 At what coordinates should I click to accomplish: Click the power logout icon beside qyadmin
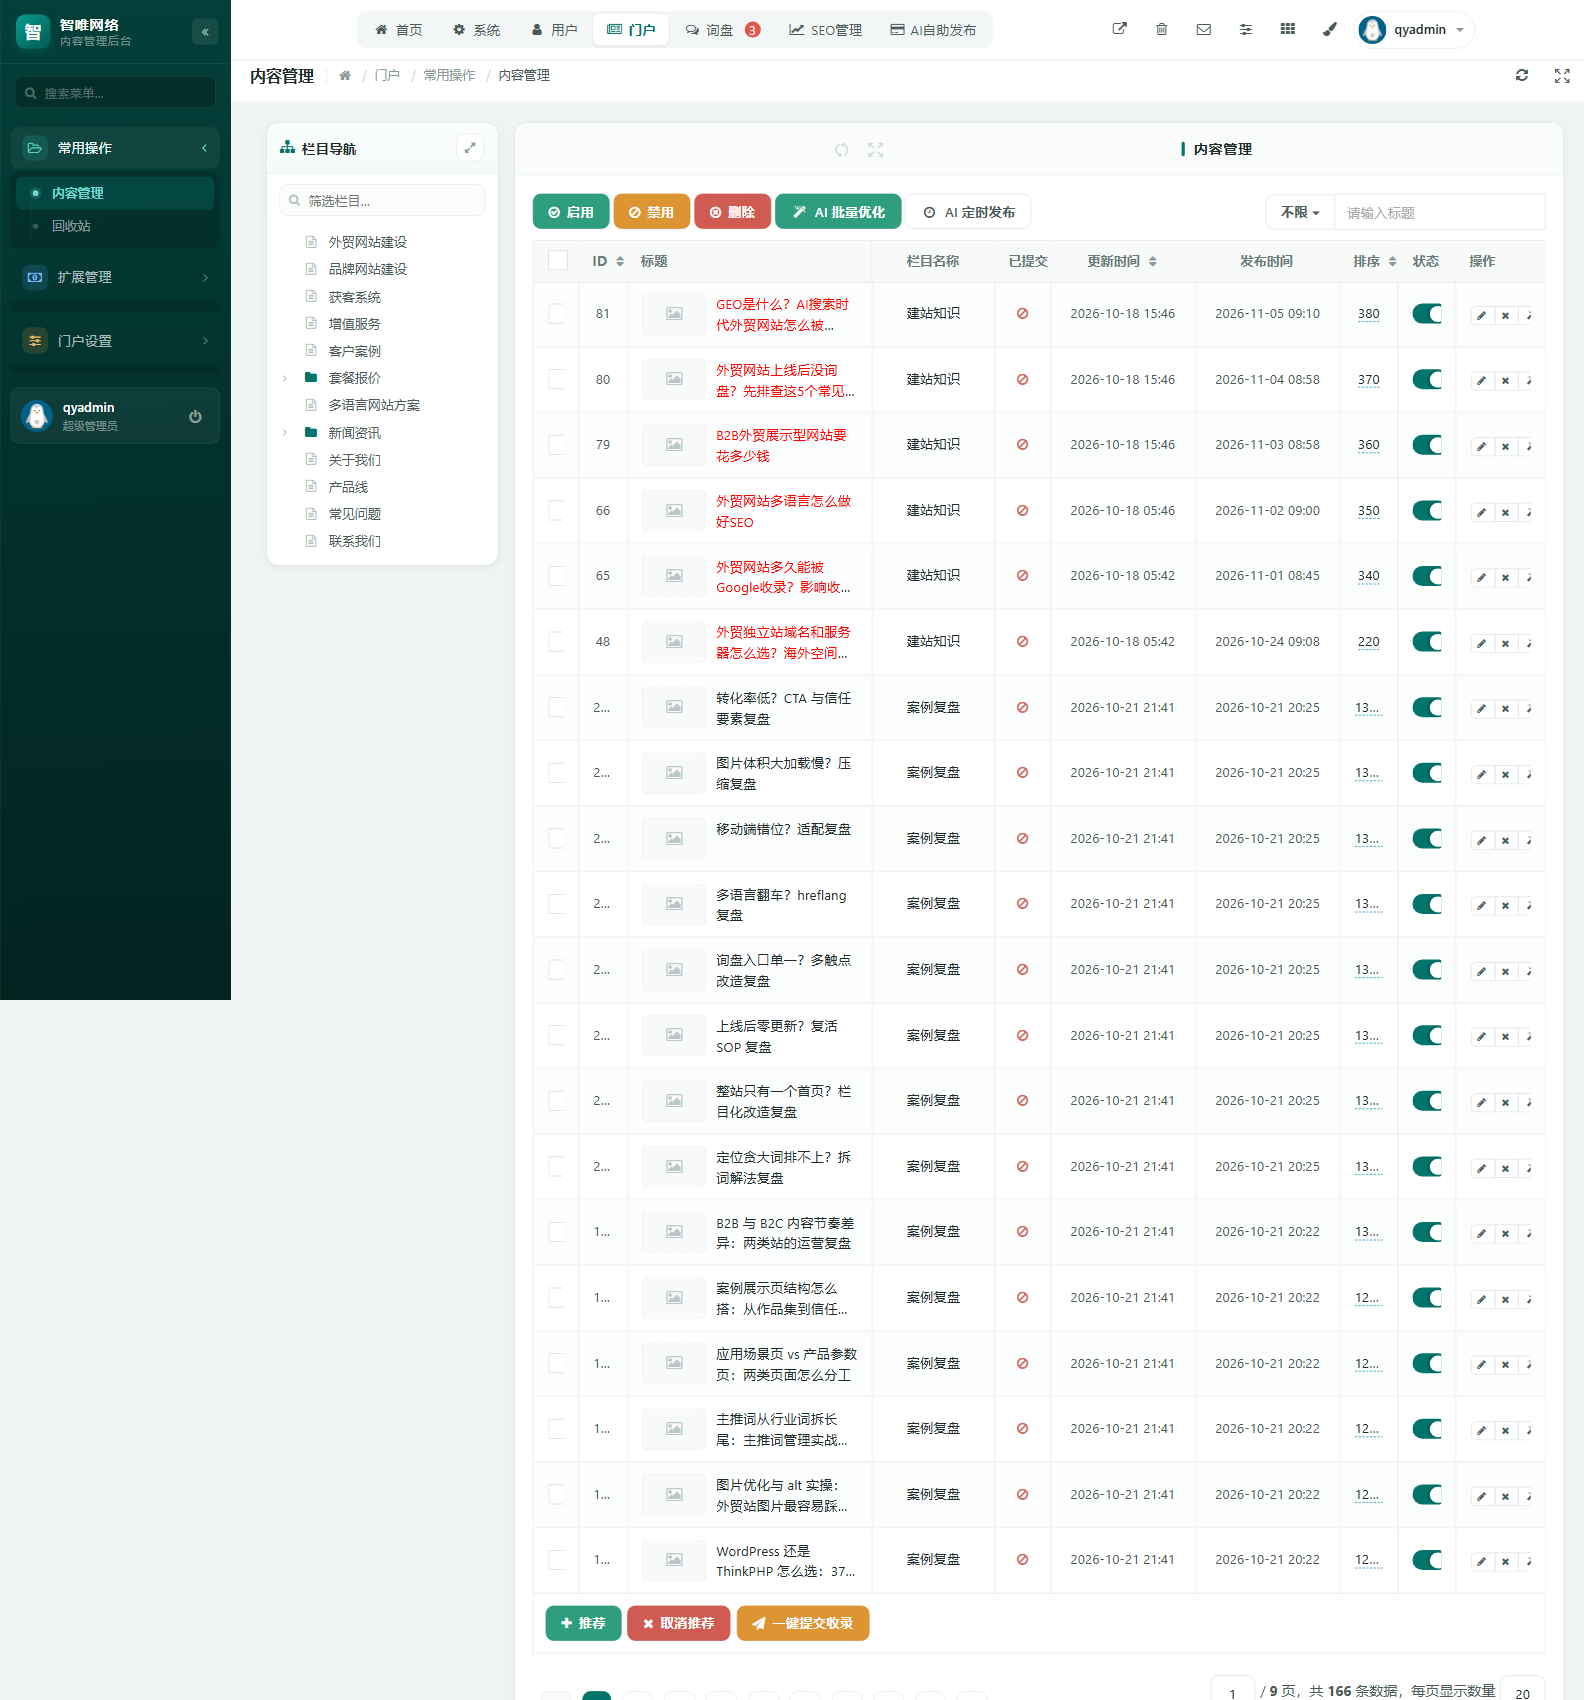click(x=195, y=416)
